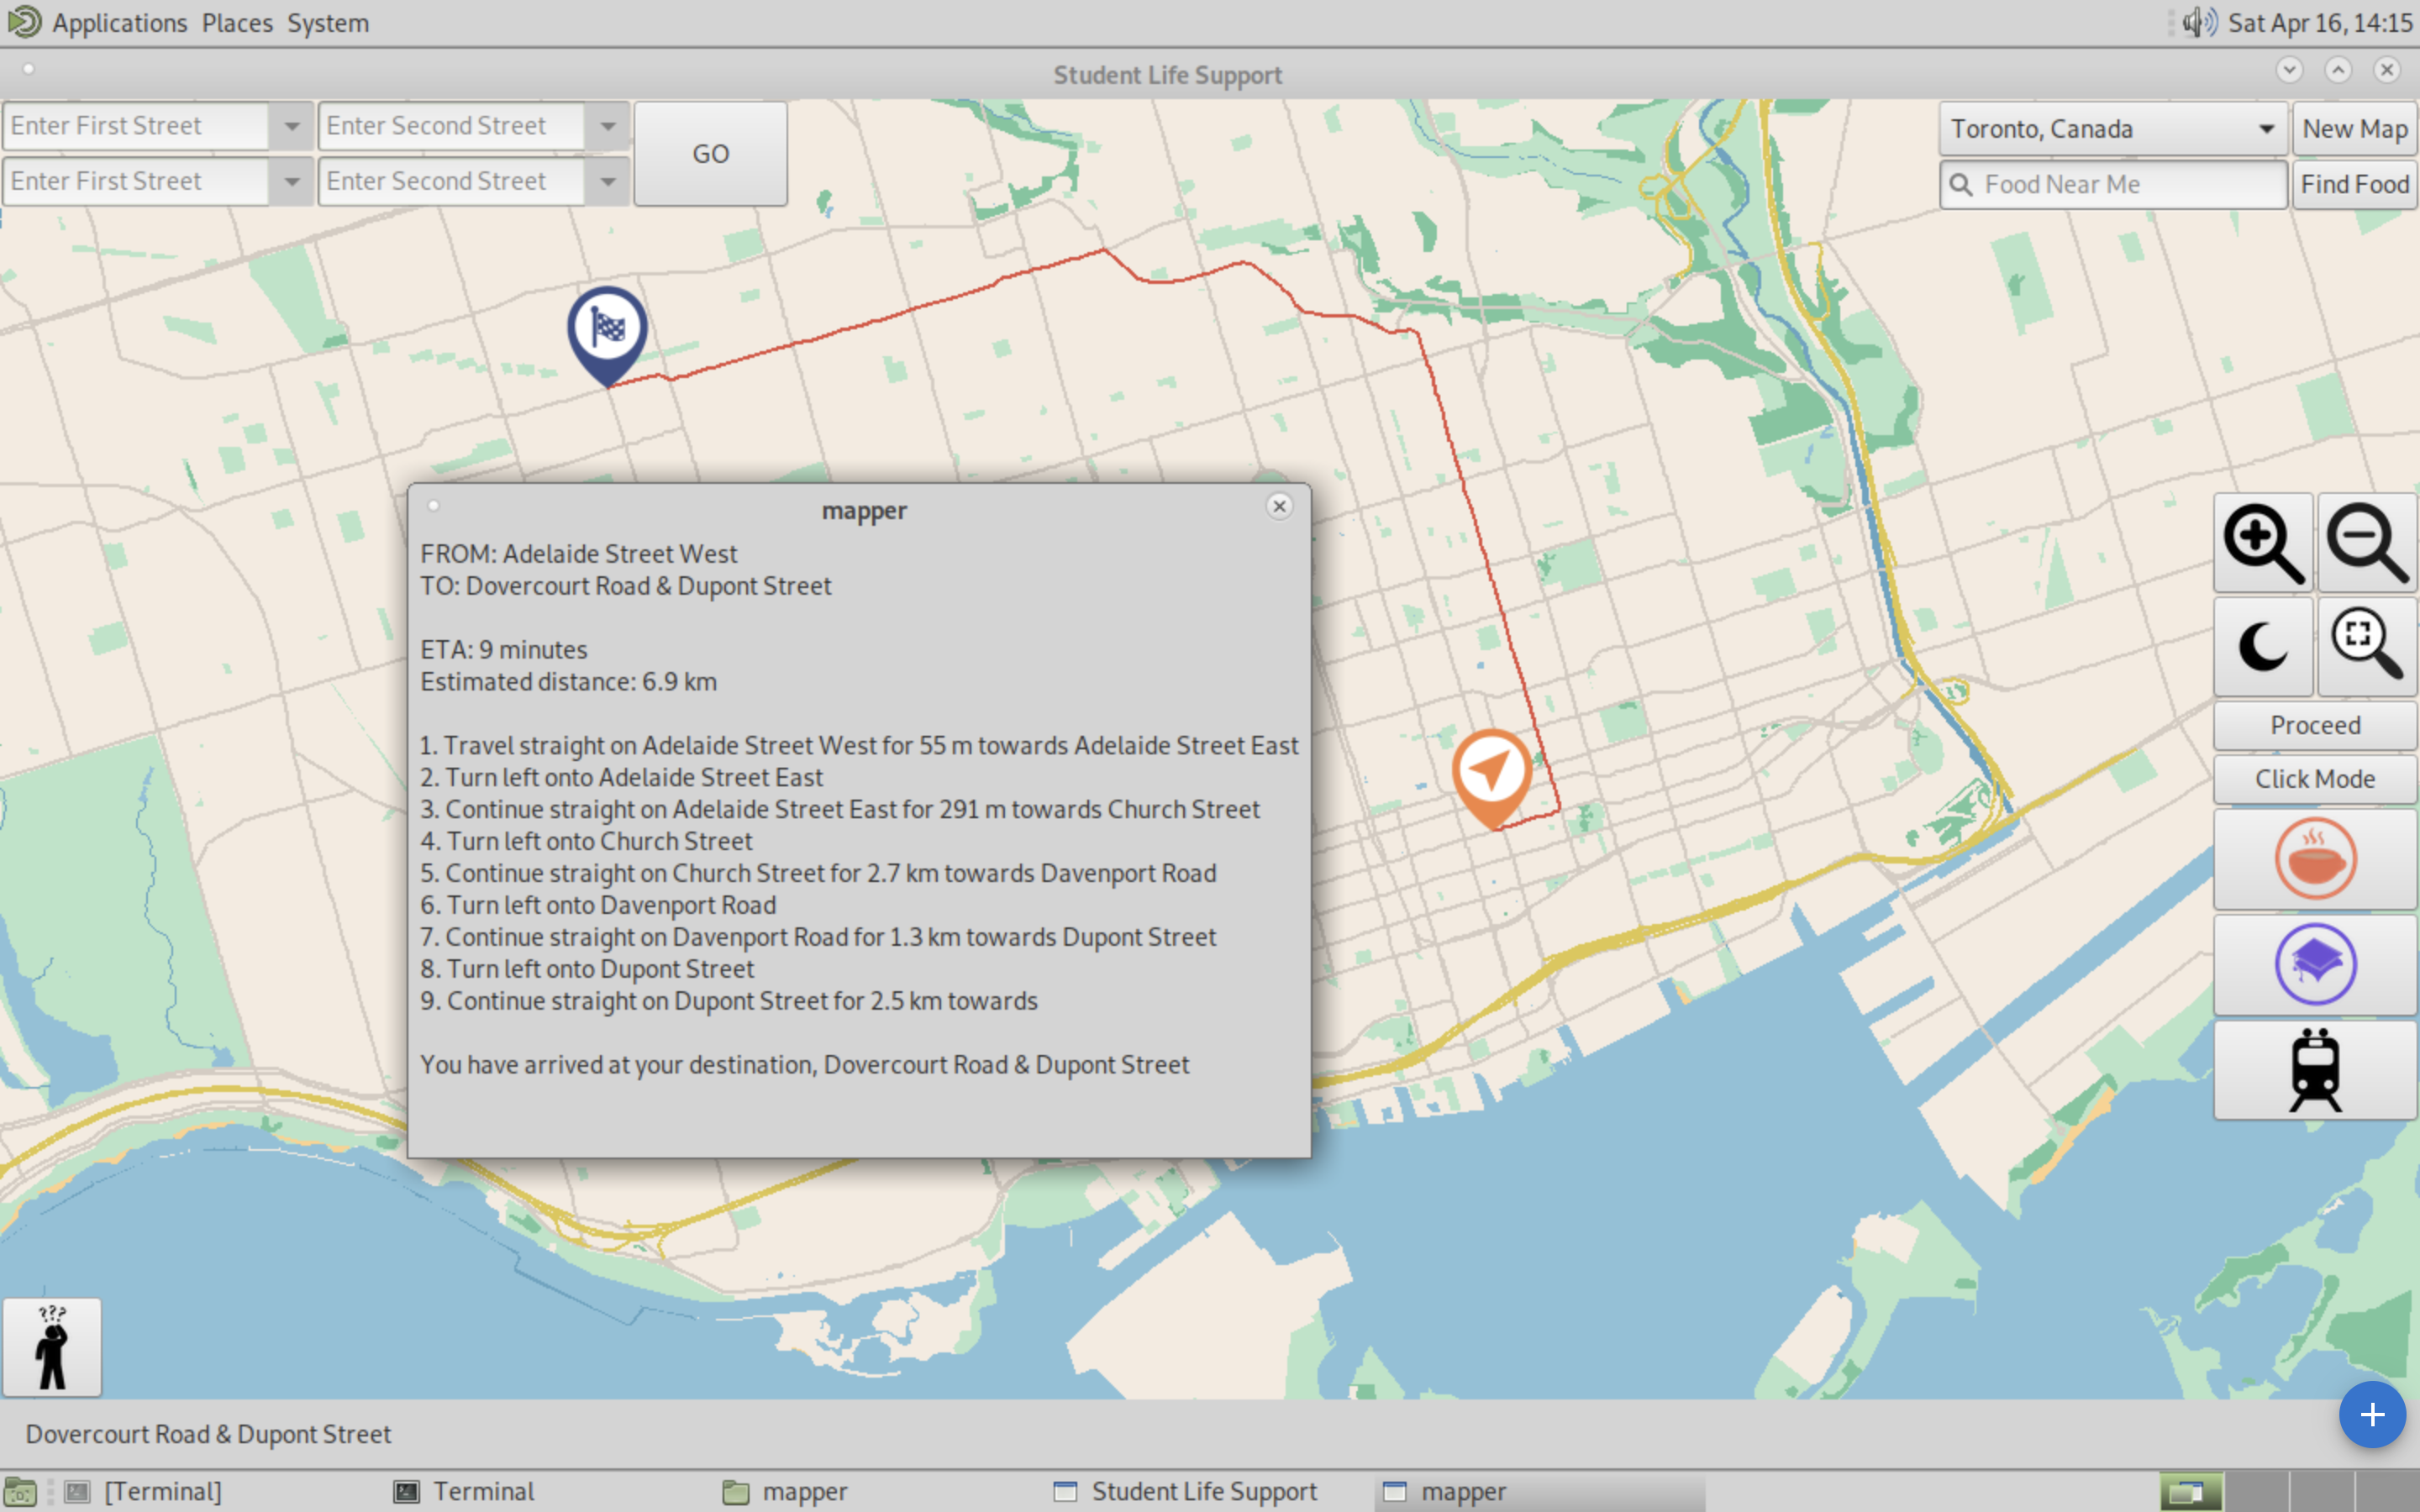Expand the top Enter First Street dropdown

pos(292,127)
